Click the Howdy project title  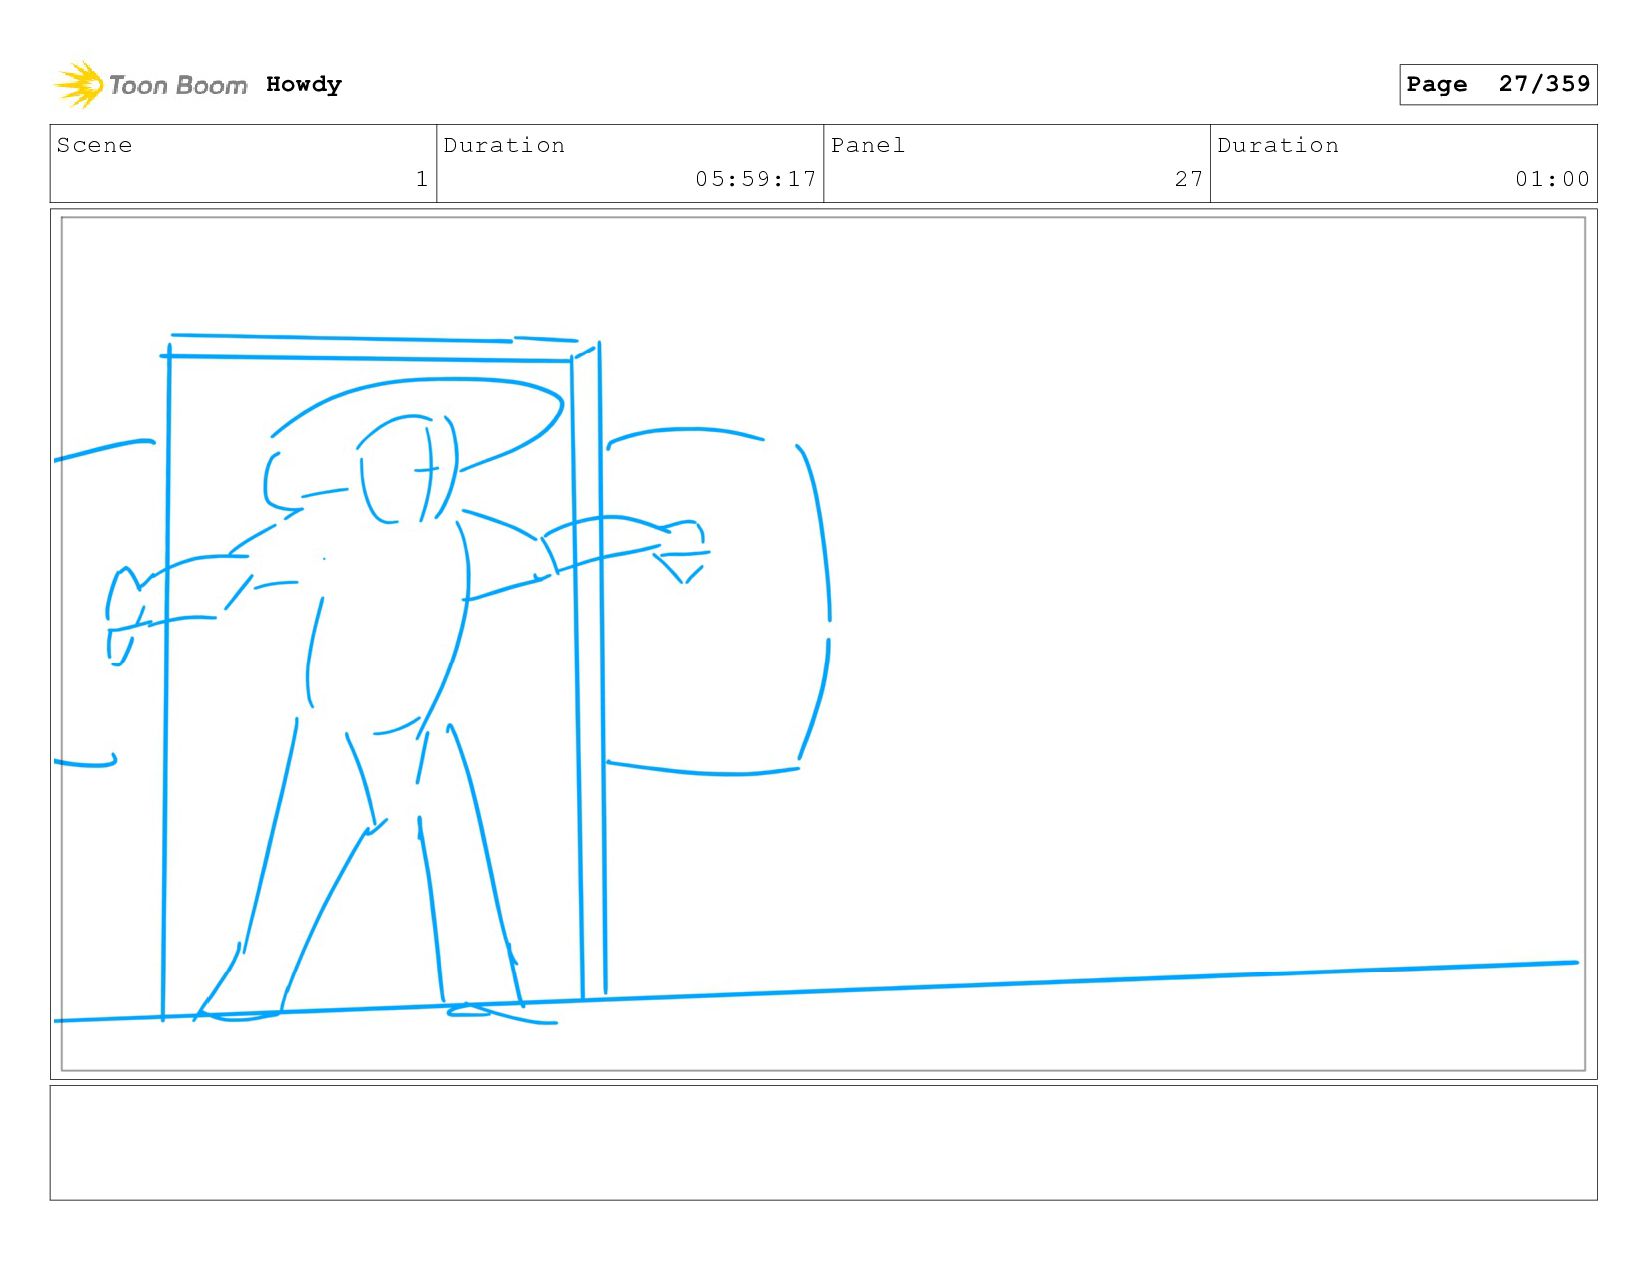[304, 85]
